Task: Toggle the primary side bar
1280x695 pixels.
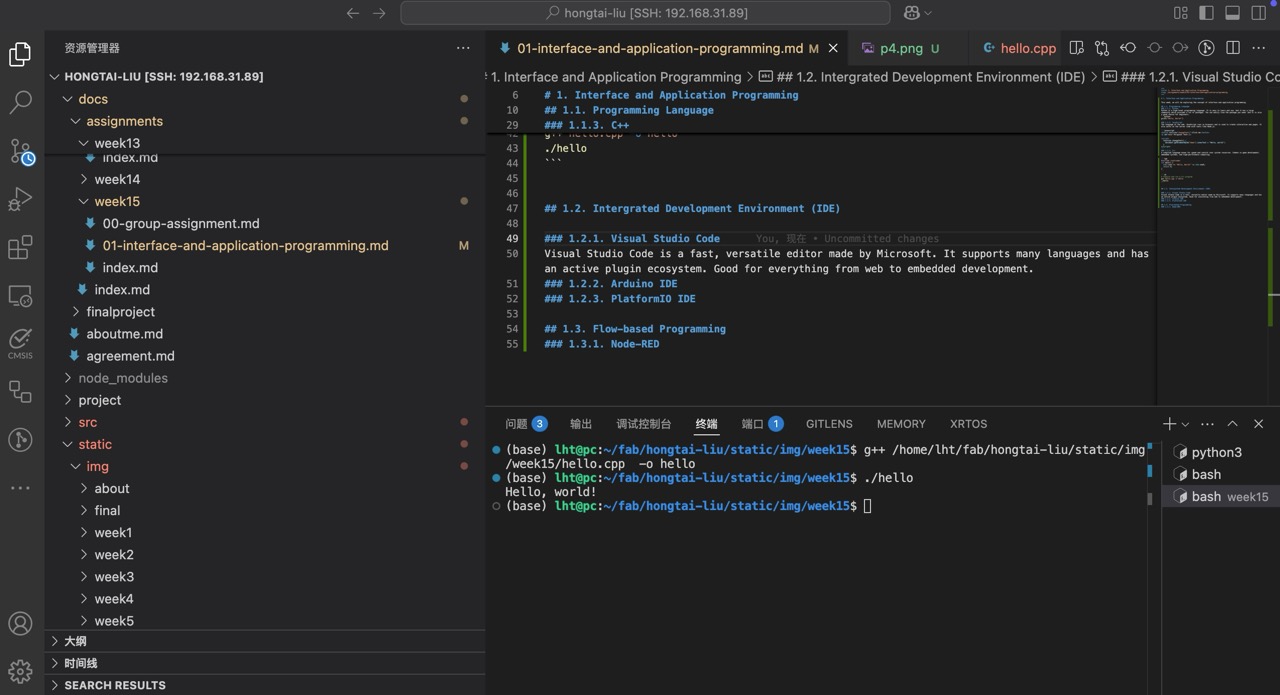Action: coord(1207,13)
